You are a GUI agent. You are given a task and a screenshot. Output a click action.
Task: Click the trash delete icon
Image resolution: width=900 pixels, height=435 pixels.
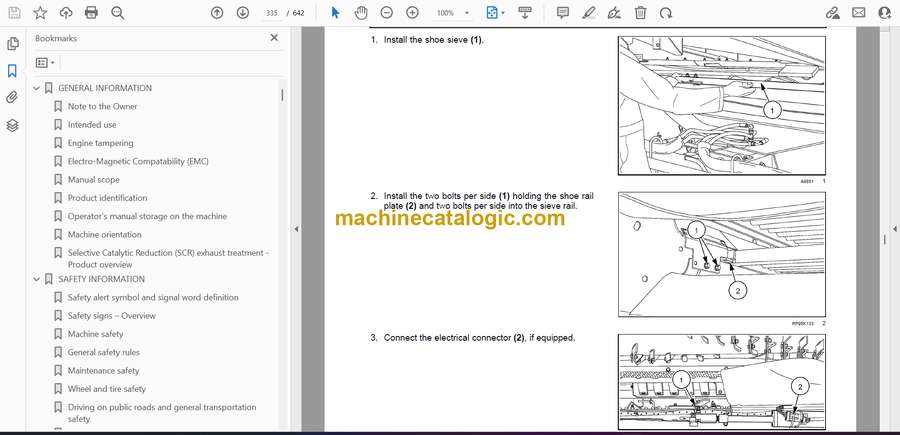641,13
